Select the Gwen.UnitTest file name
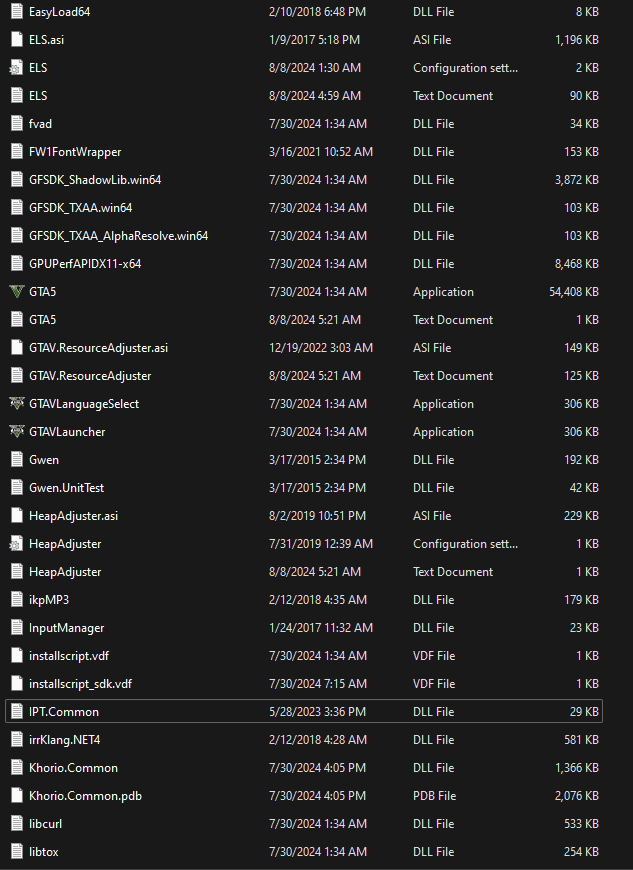The image size is (633, 870). [66, 488]
